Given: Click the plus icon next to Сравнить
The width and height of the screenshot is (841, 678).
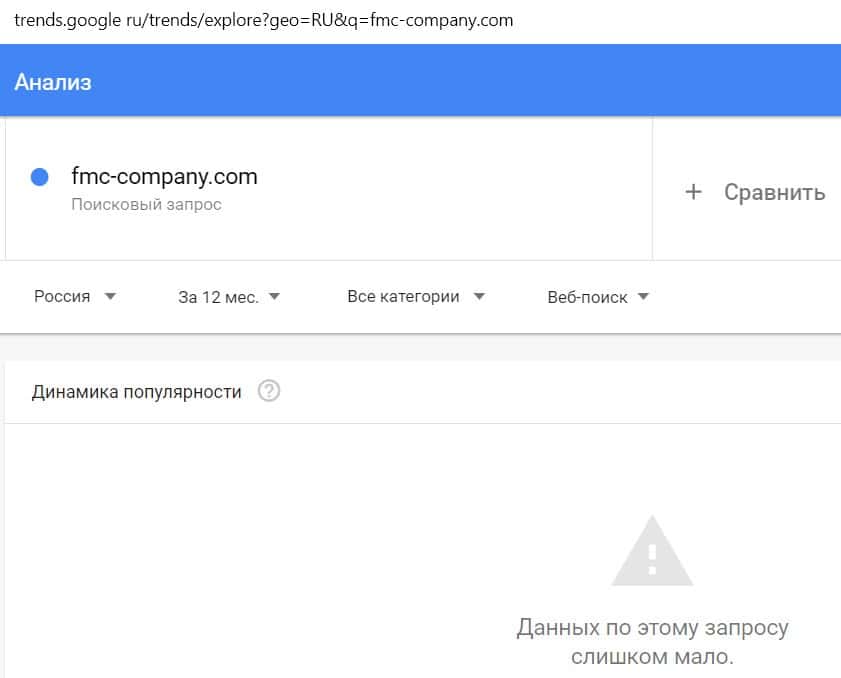Looking at the screenshot, I should (693, 192).
